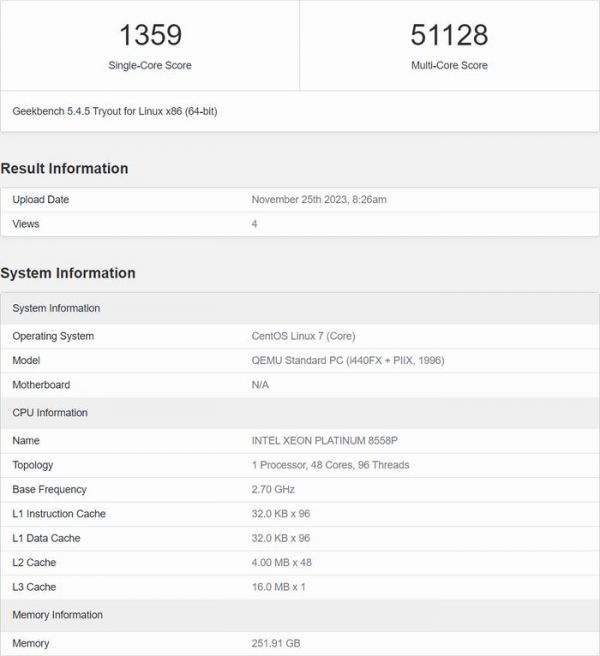
Task: Select the Memory value 251.91 GB
Action: coord(278,643)
